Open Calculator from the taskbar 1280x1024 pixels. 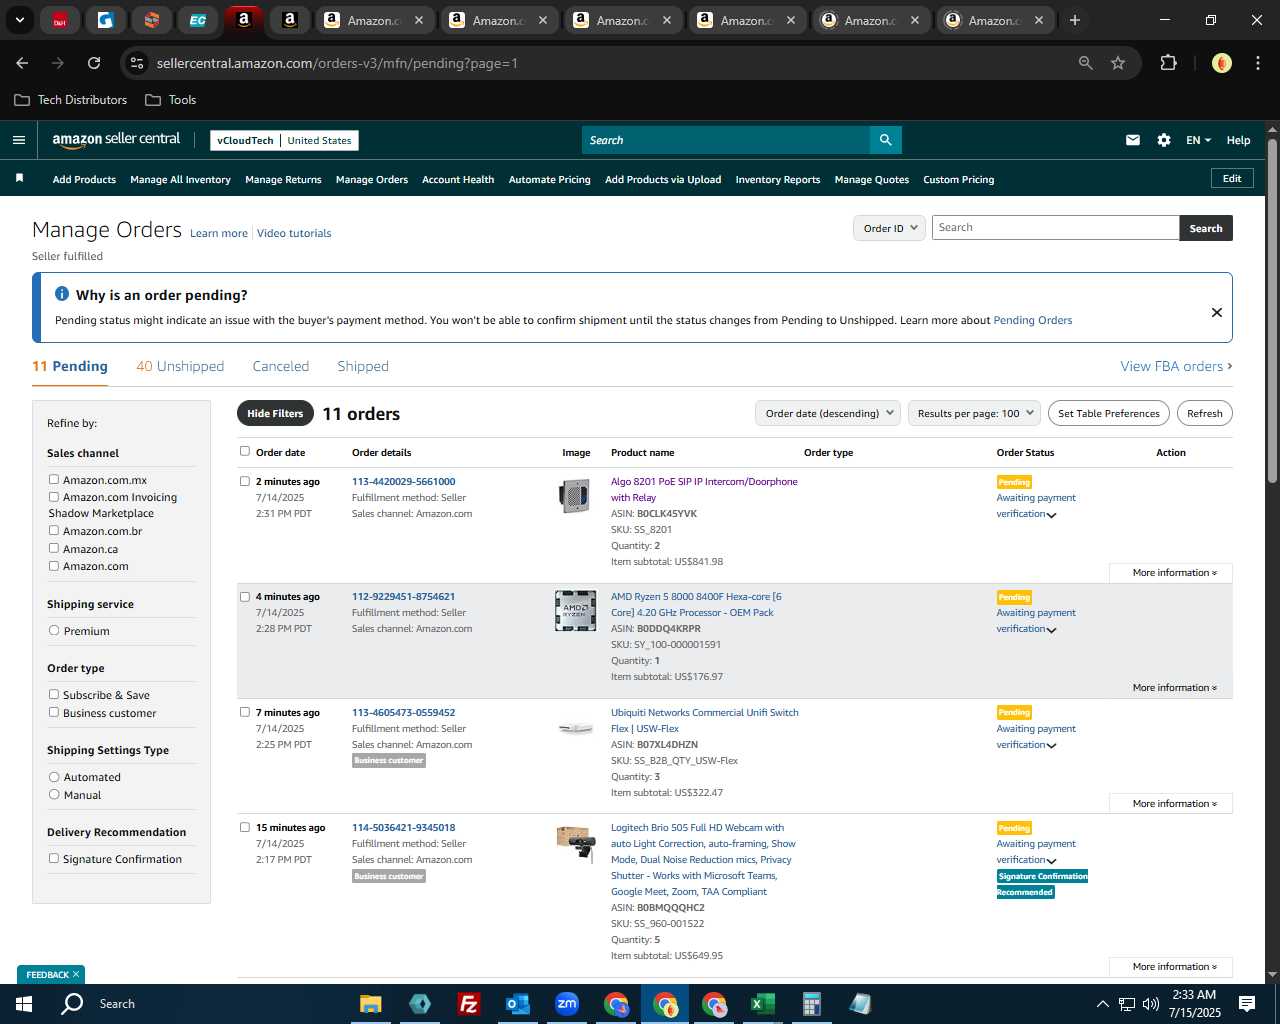pyautogui.click(x=811, y=1004)
